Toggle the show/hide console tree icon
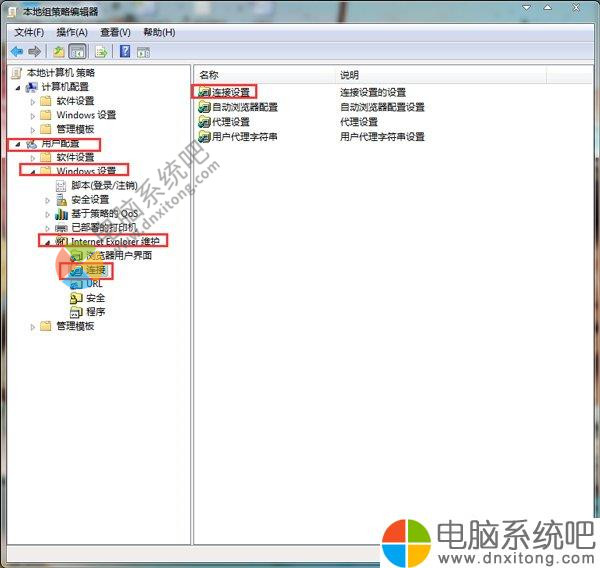 tap(77, 51)
